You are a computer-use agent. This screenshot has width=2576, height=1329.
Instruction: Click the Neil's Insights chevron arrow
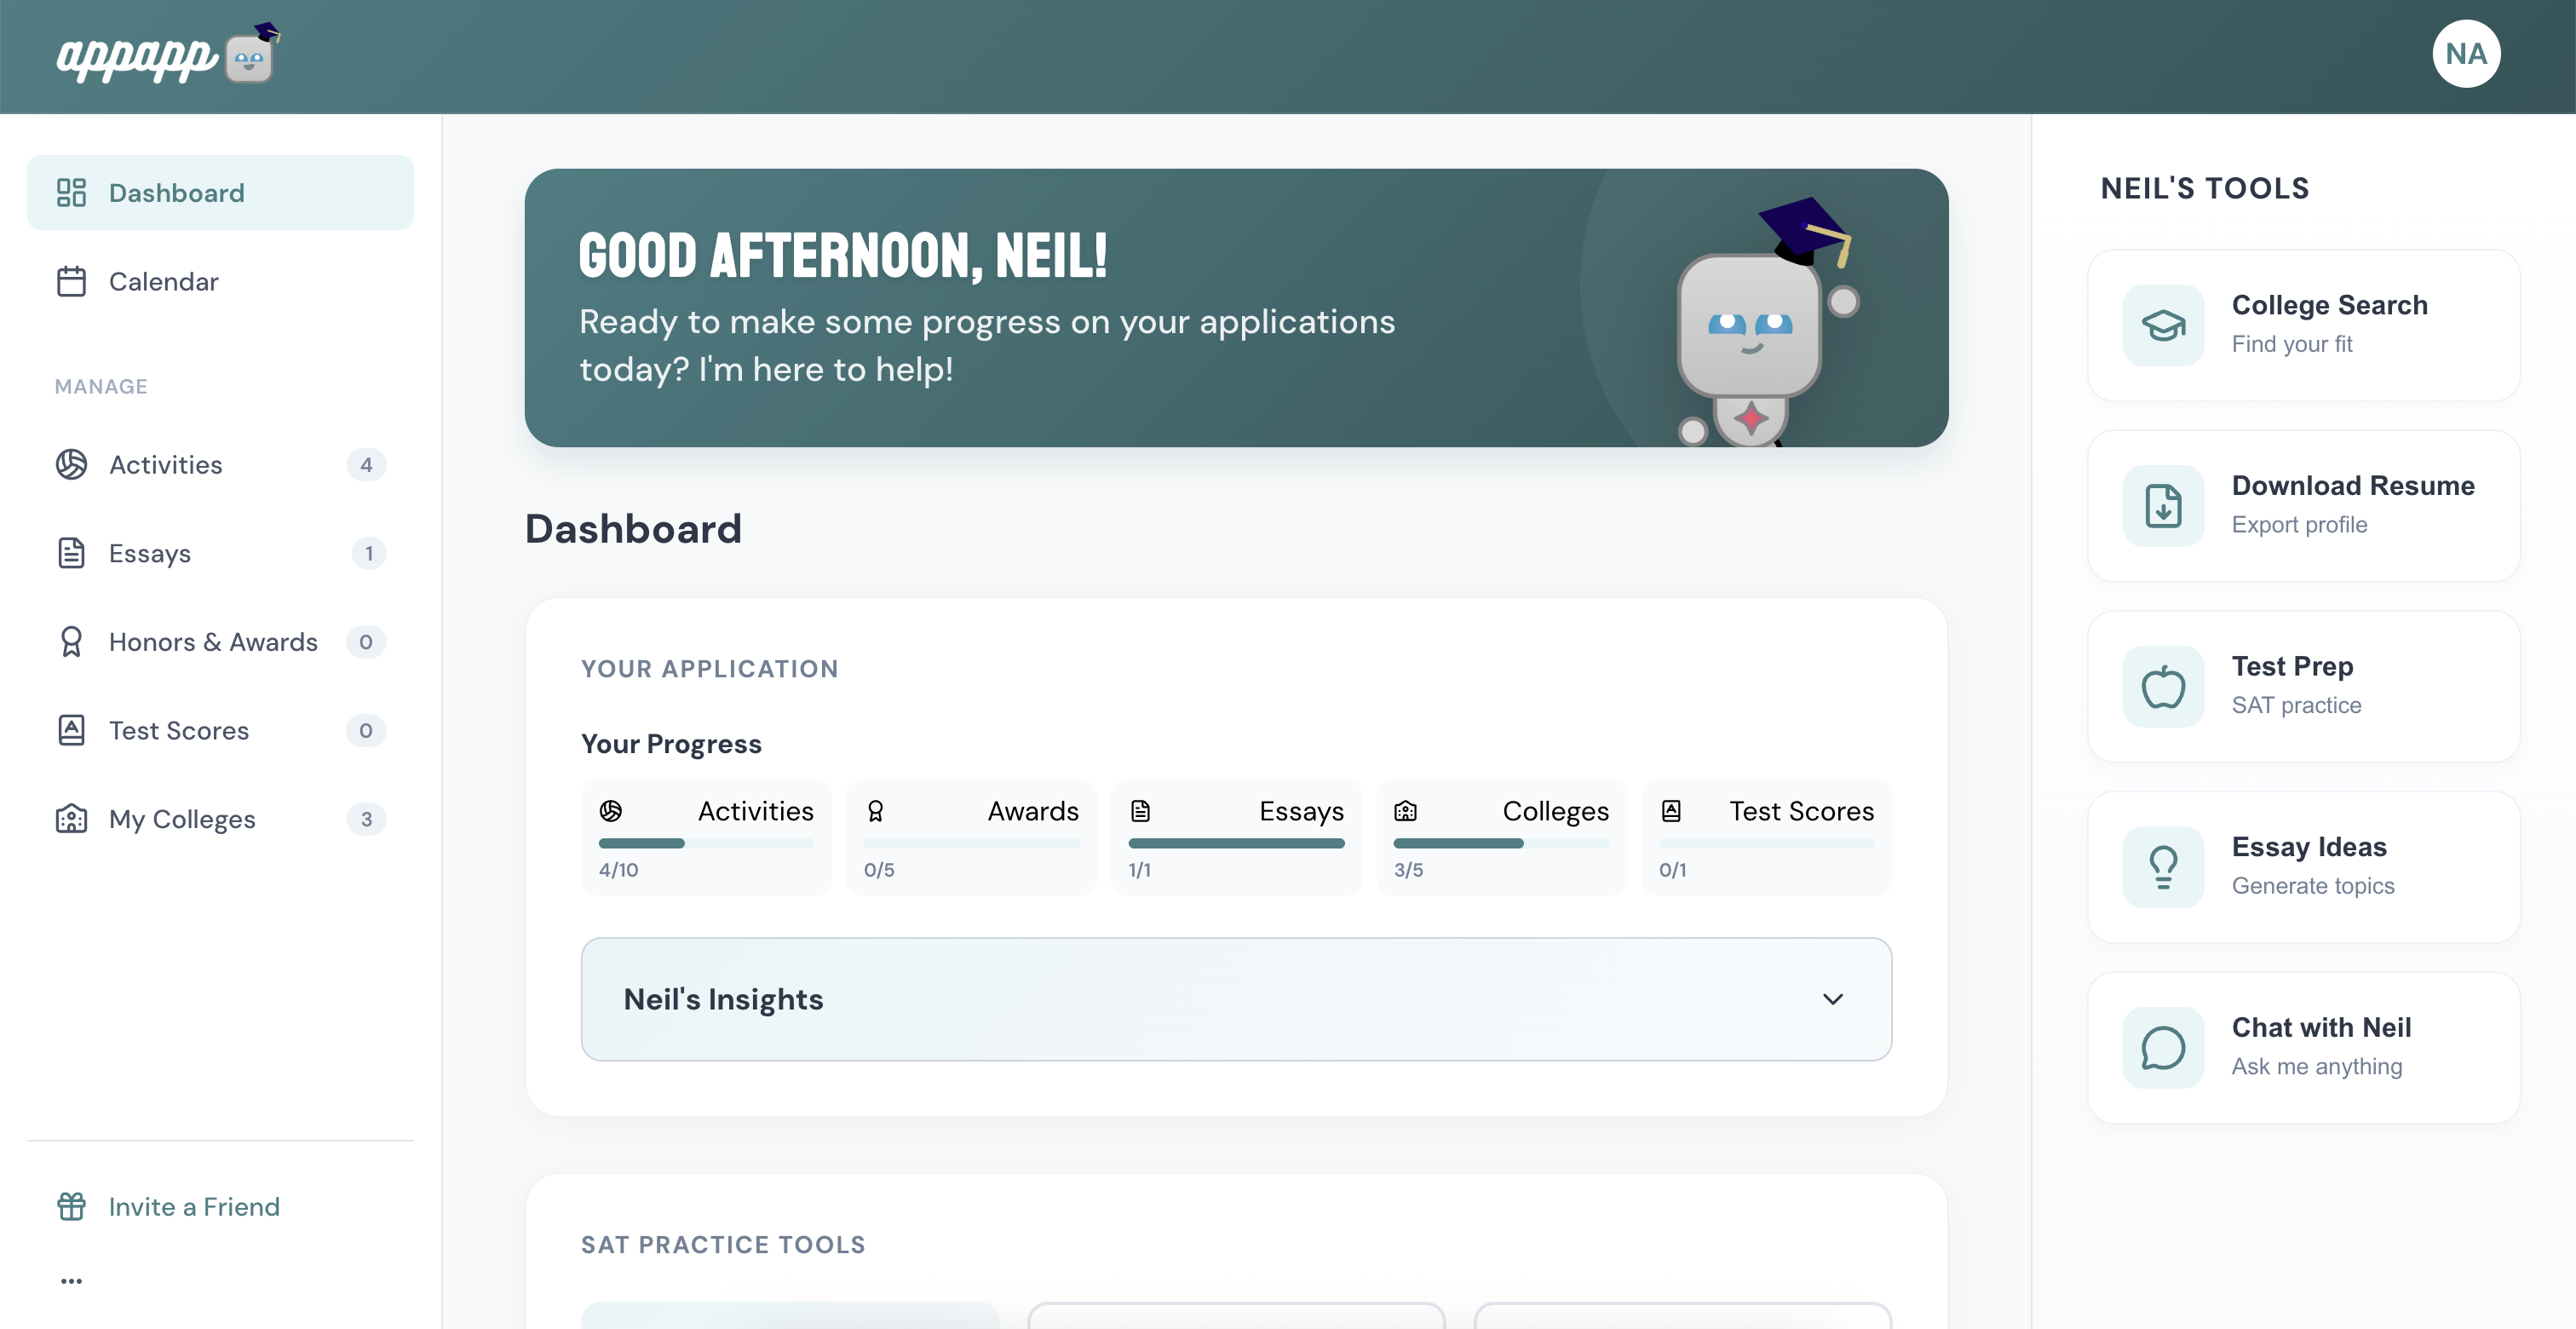pyautogui.click(x=1832, y=999)
